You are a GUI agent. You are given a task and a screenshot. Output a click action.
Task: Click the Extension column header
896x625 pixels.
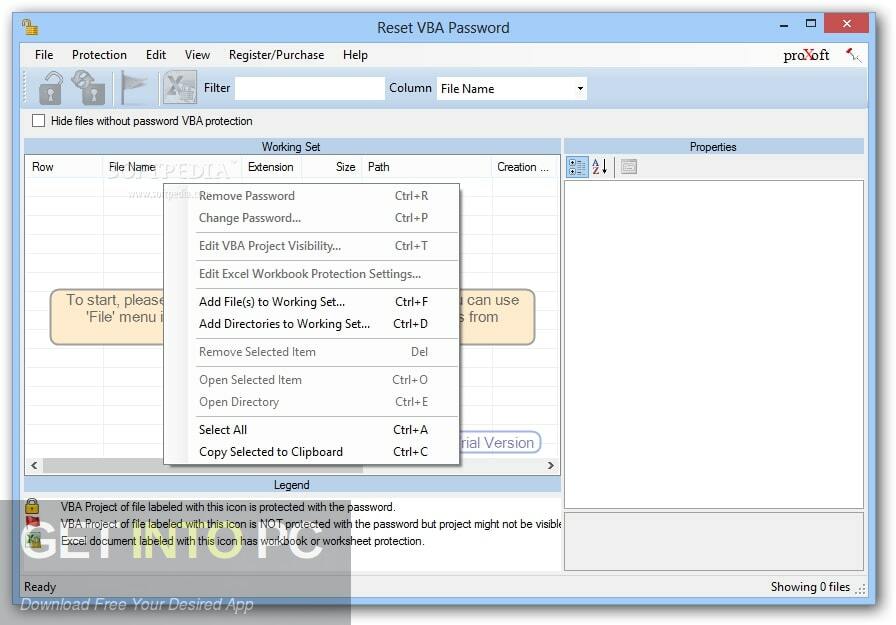click(270, 167)
